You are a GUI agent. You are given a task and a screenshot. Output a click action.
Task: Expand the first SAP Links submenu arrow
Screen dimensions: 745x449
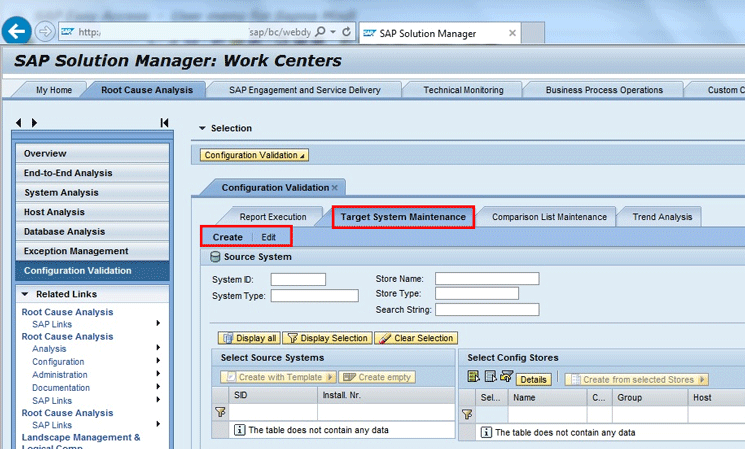click(x=158, y=323)
